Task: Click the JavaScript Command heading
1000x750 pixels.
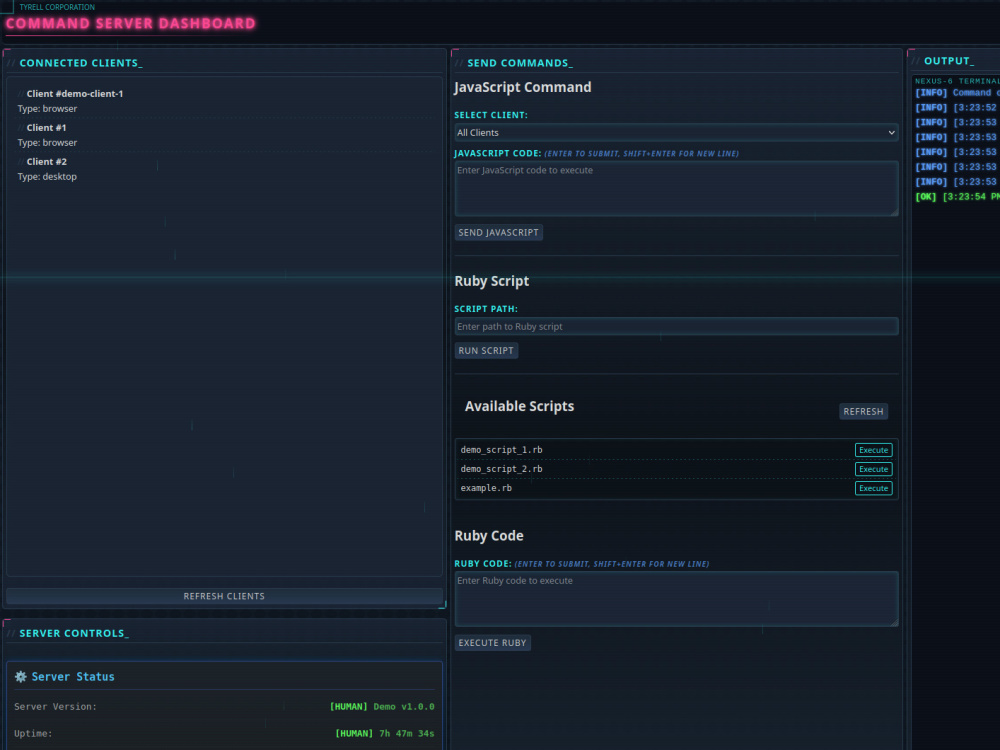Action: (523, 87)
